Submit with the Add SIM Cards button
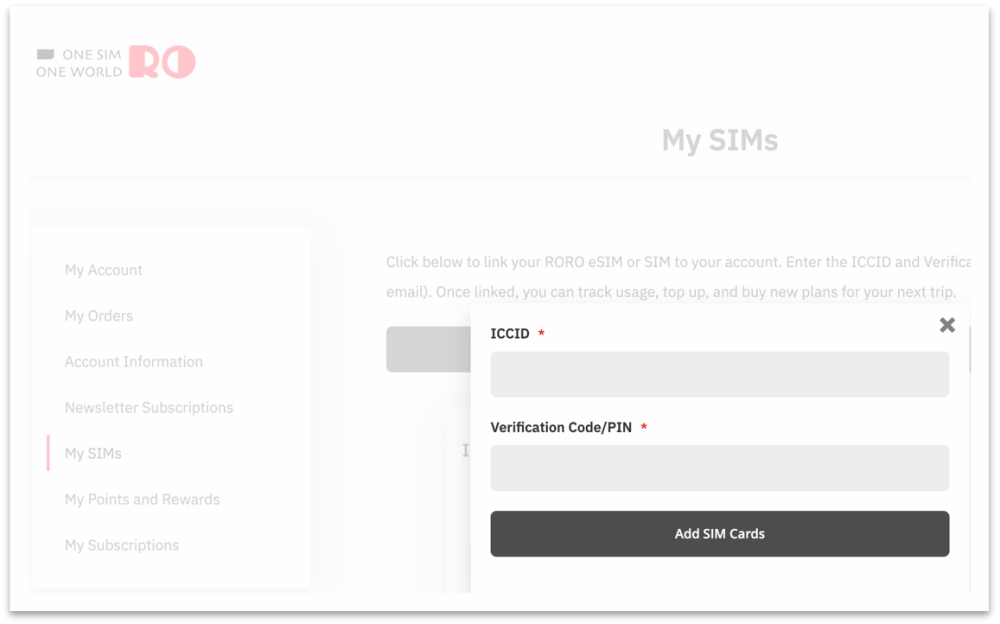This screenshot has width=1000, height=624. 719,533
